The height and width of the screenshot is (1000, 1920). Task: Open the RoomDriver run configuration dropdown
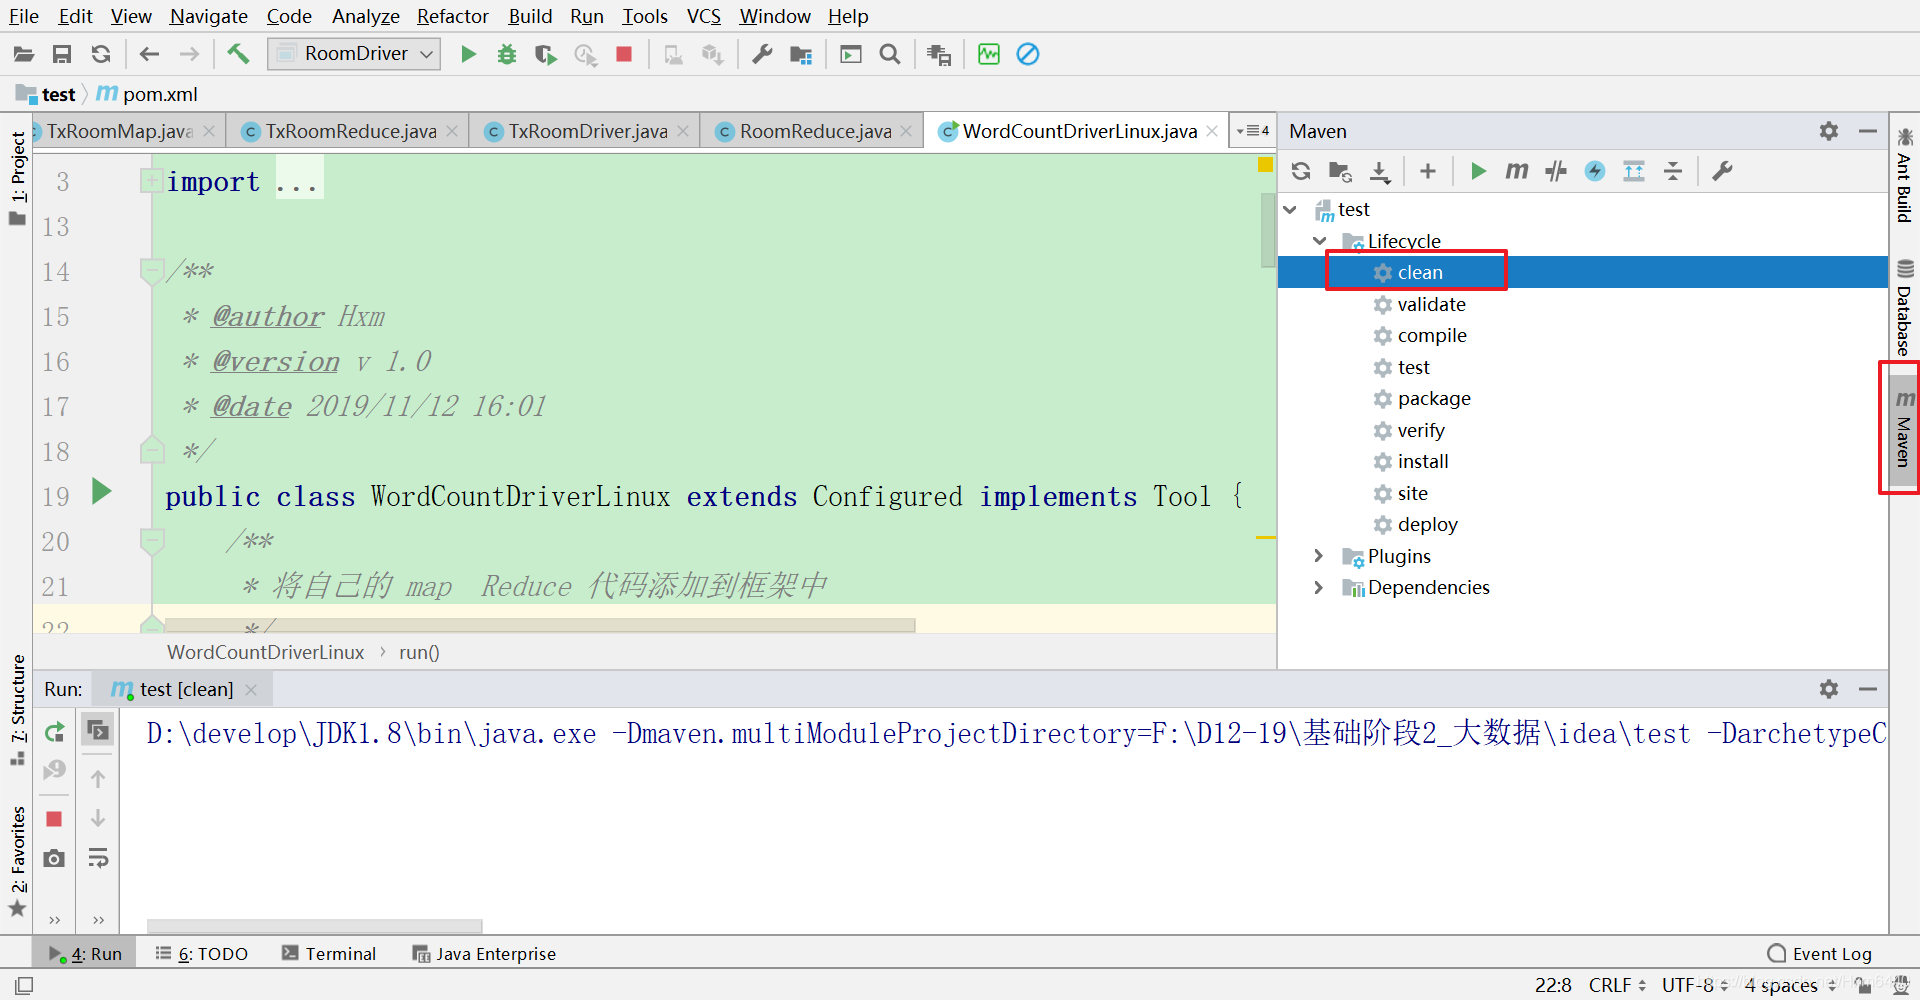354,54
